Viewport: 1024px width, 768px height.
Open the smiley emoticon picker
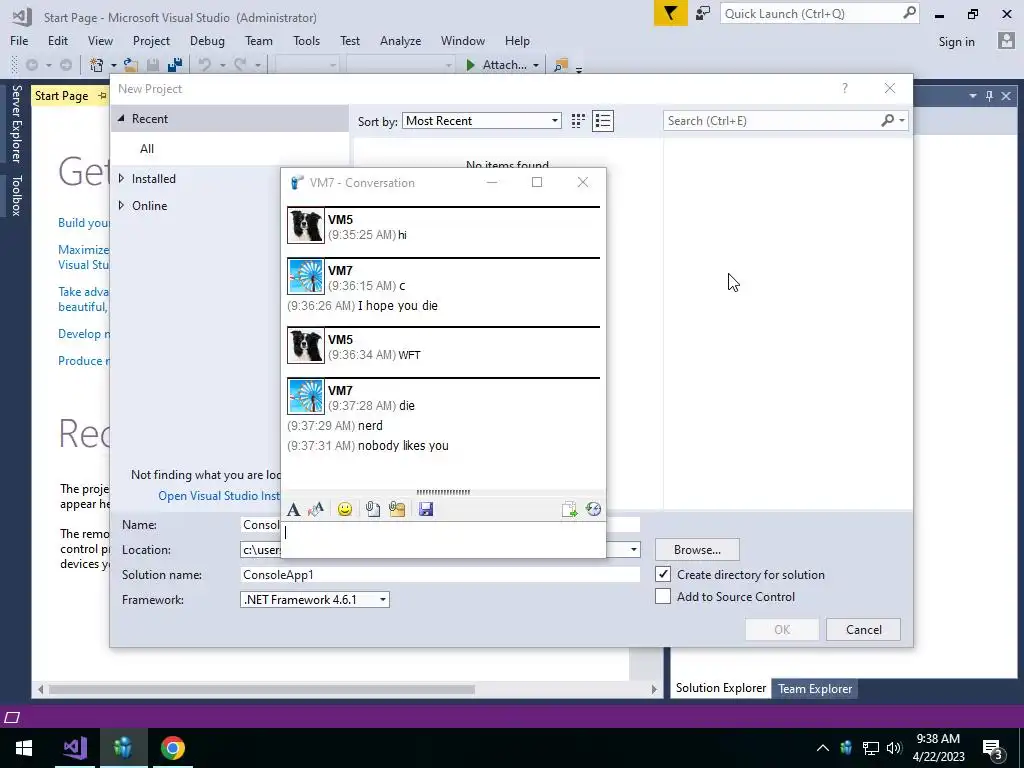pos(345,509)
